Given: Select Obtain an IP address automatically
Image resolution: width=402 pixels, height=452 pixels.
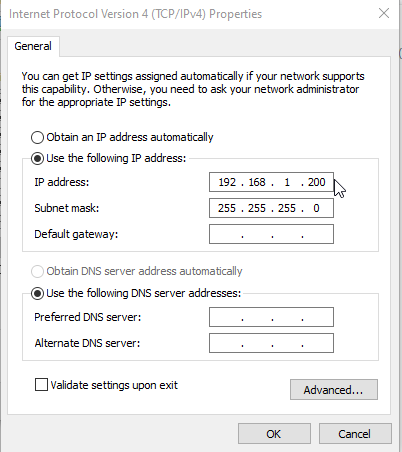Looking at the screenshot, I should 37,137.
